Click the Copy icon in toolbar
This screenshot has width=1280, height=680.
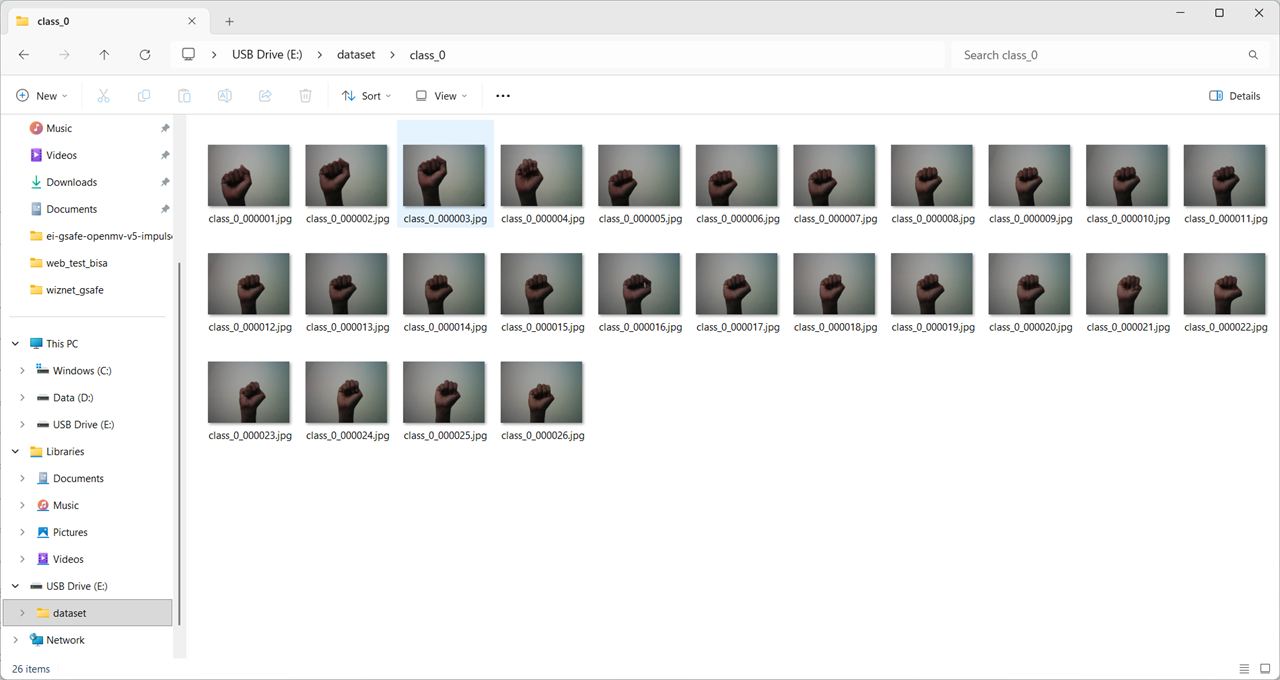tap(144, 96)
